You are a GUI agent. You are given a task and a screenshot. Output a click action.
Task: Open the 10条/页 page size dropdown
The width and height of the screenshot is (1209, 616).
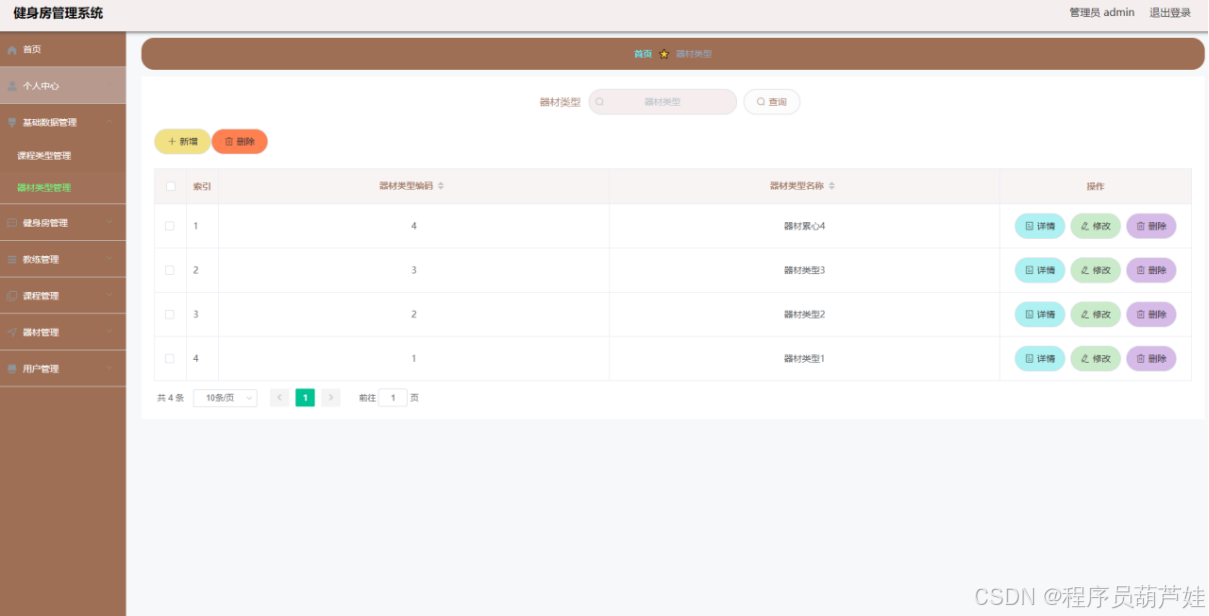coord(225,398)
